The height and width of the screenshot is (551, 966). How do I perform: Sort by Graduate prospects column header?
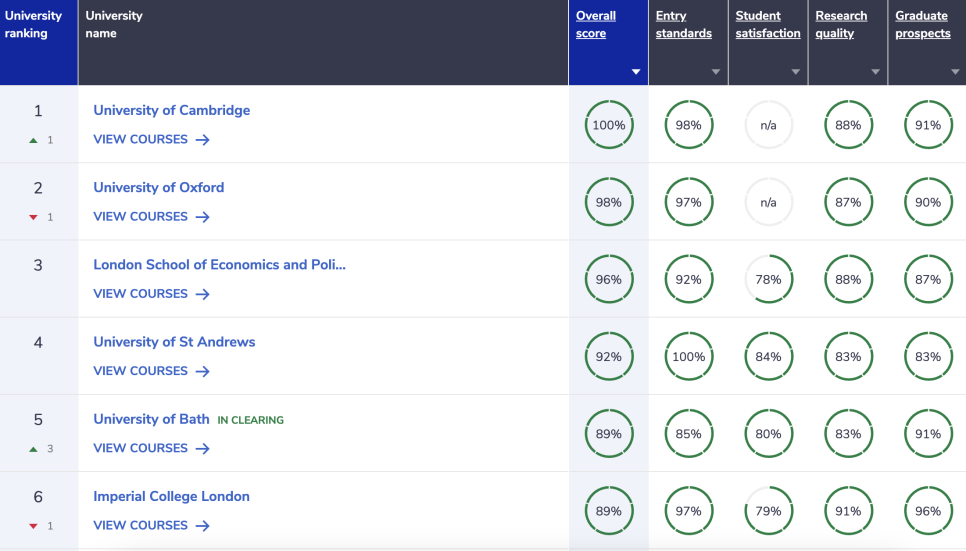(x=923, y=25)
